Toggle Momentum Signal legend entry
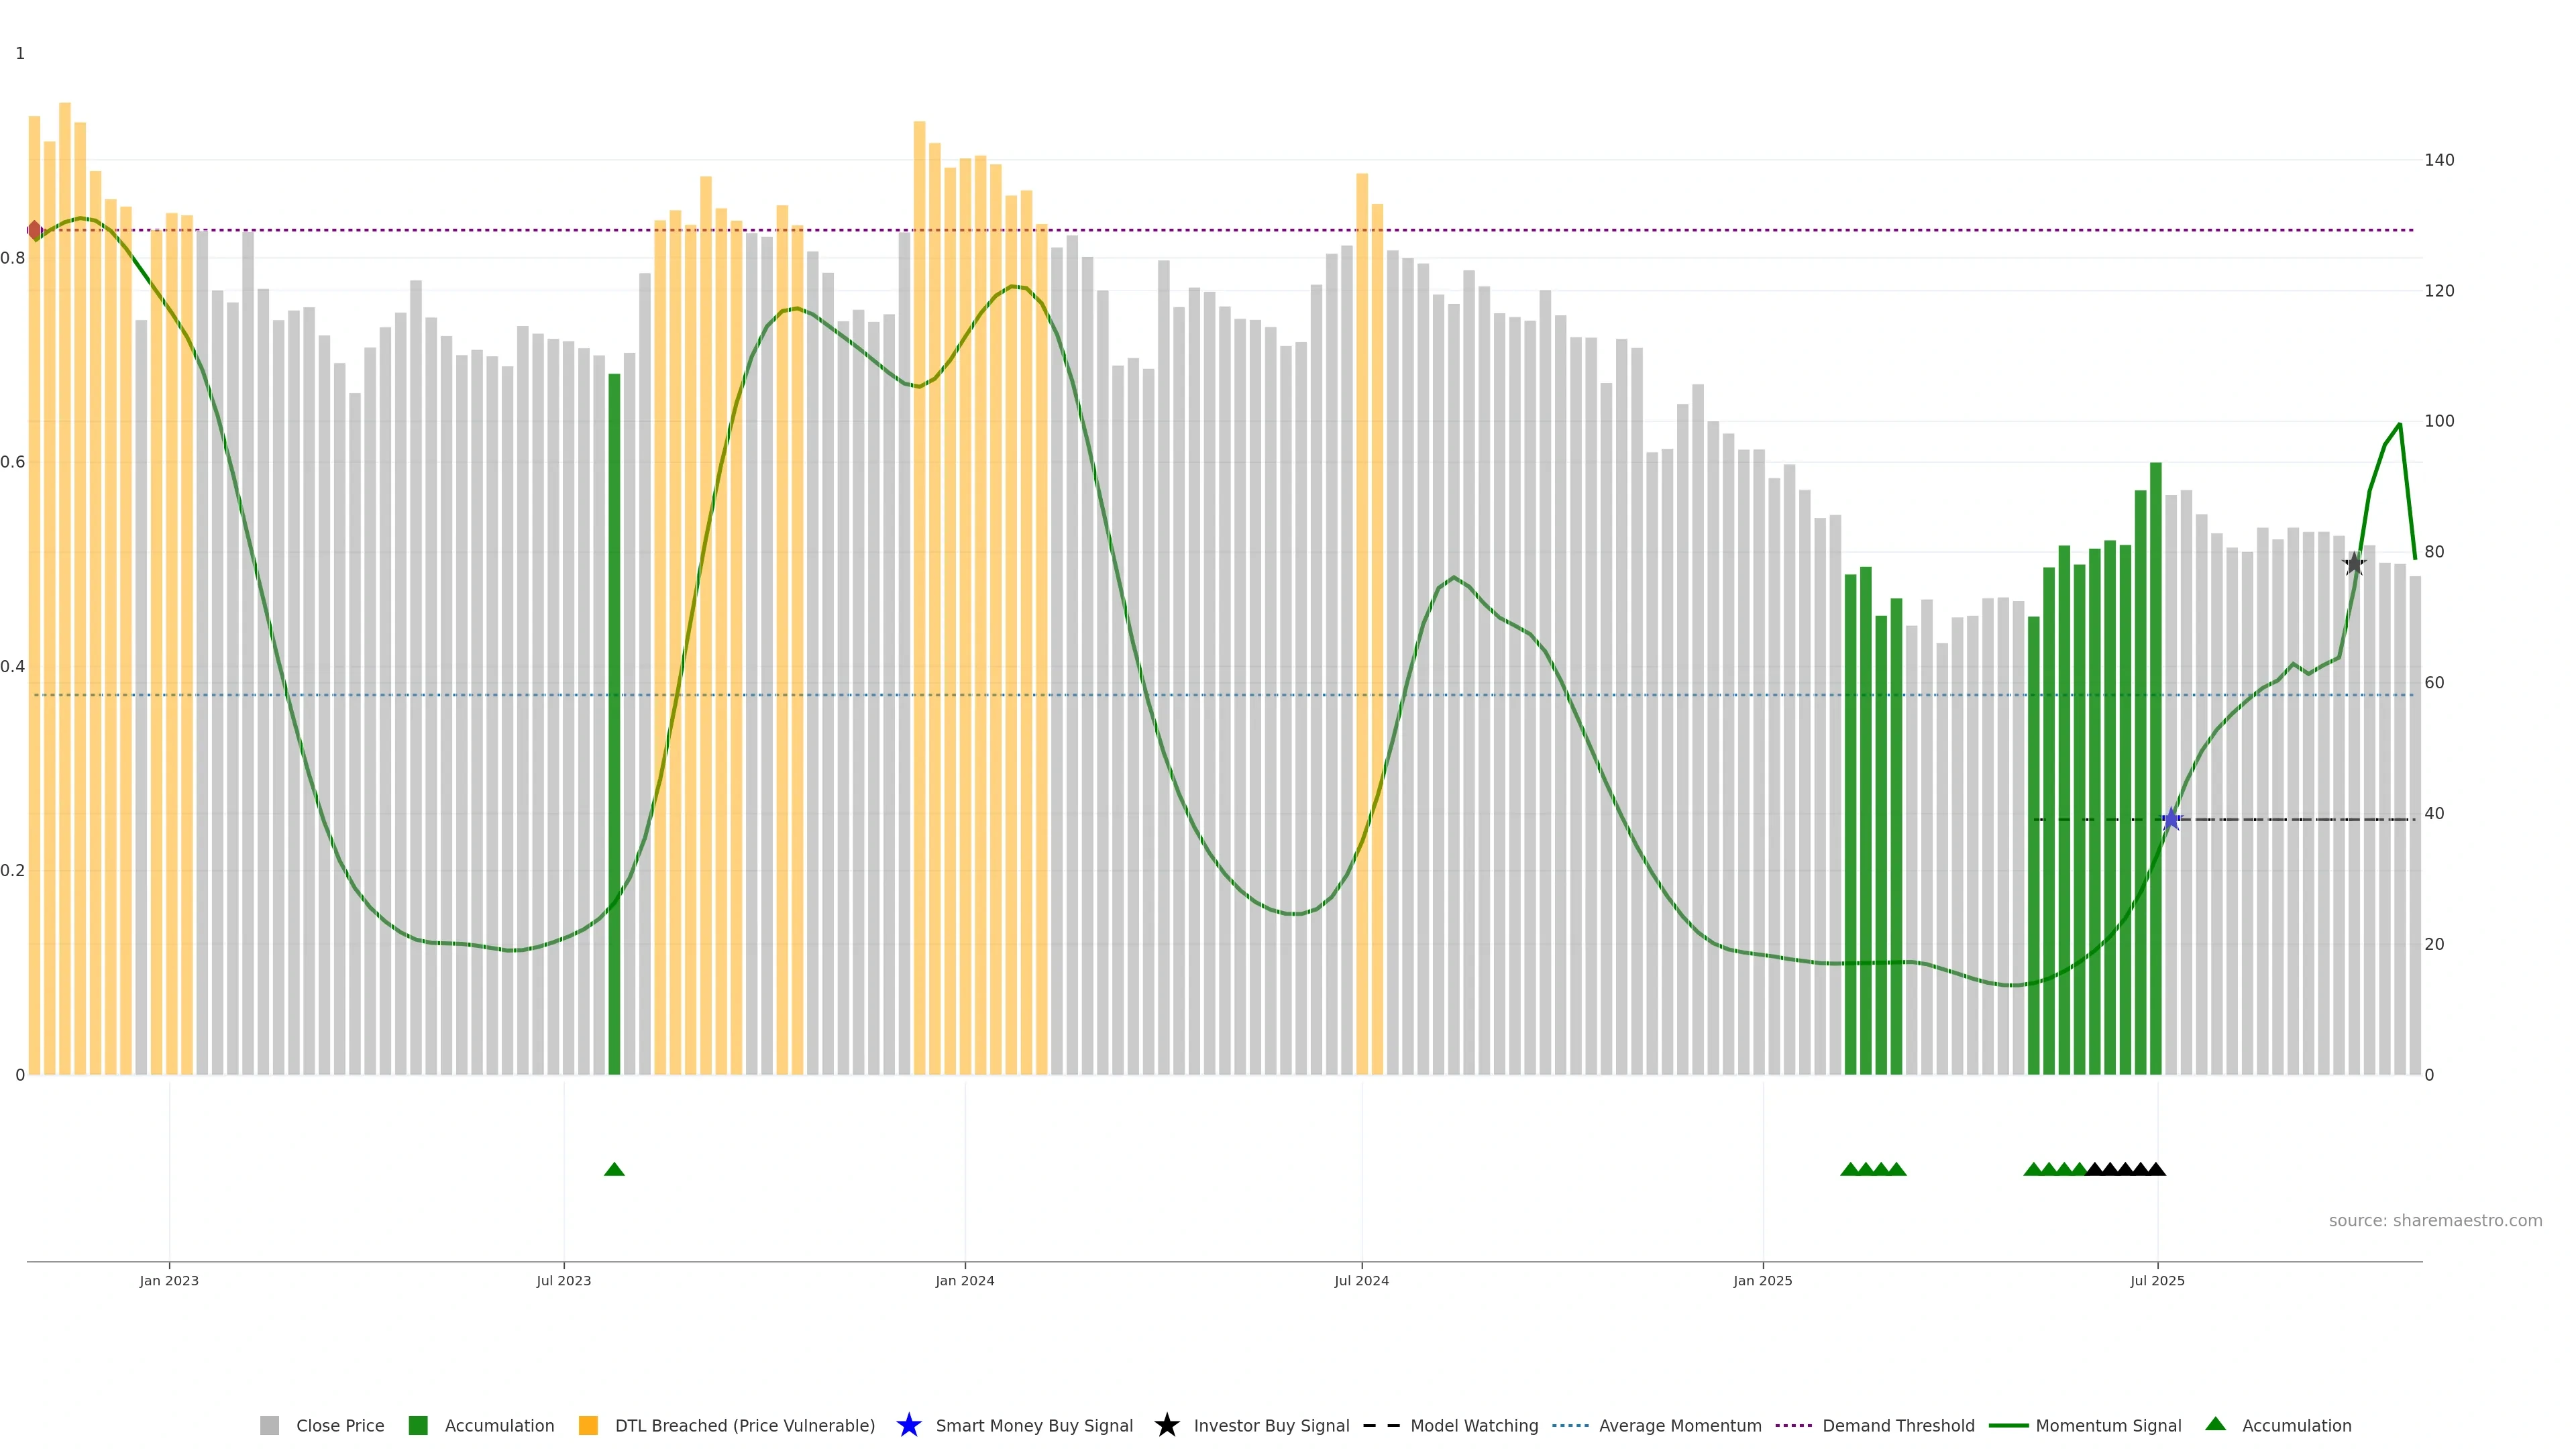Image resolution: width=2576 pixels, height=1449 pixels. (x=2108, y=1425)
